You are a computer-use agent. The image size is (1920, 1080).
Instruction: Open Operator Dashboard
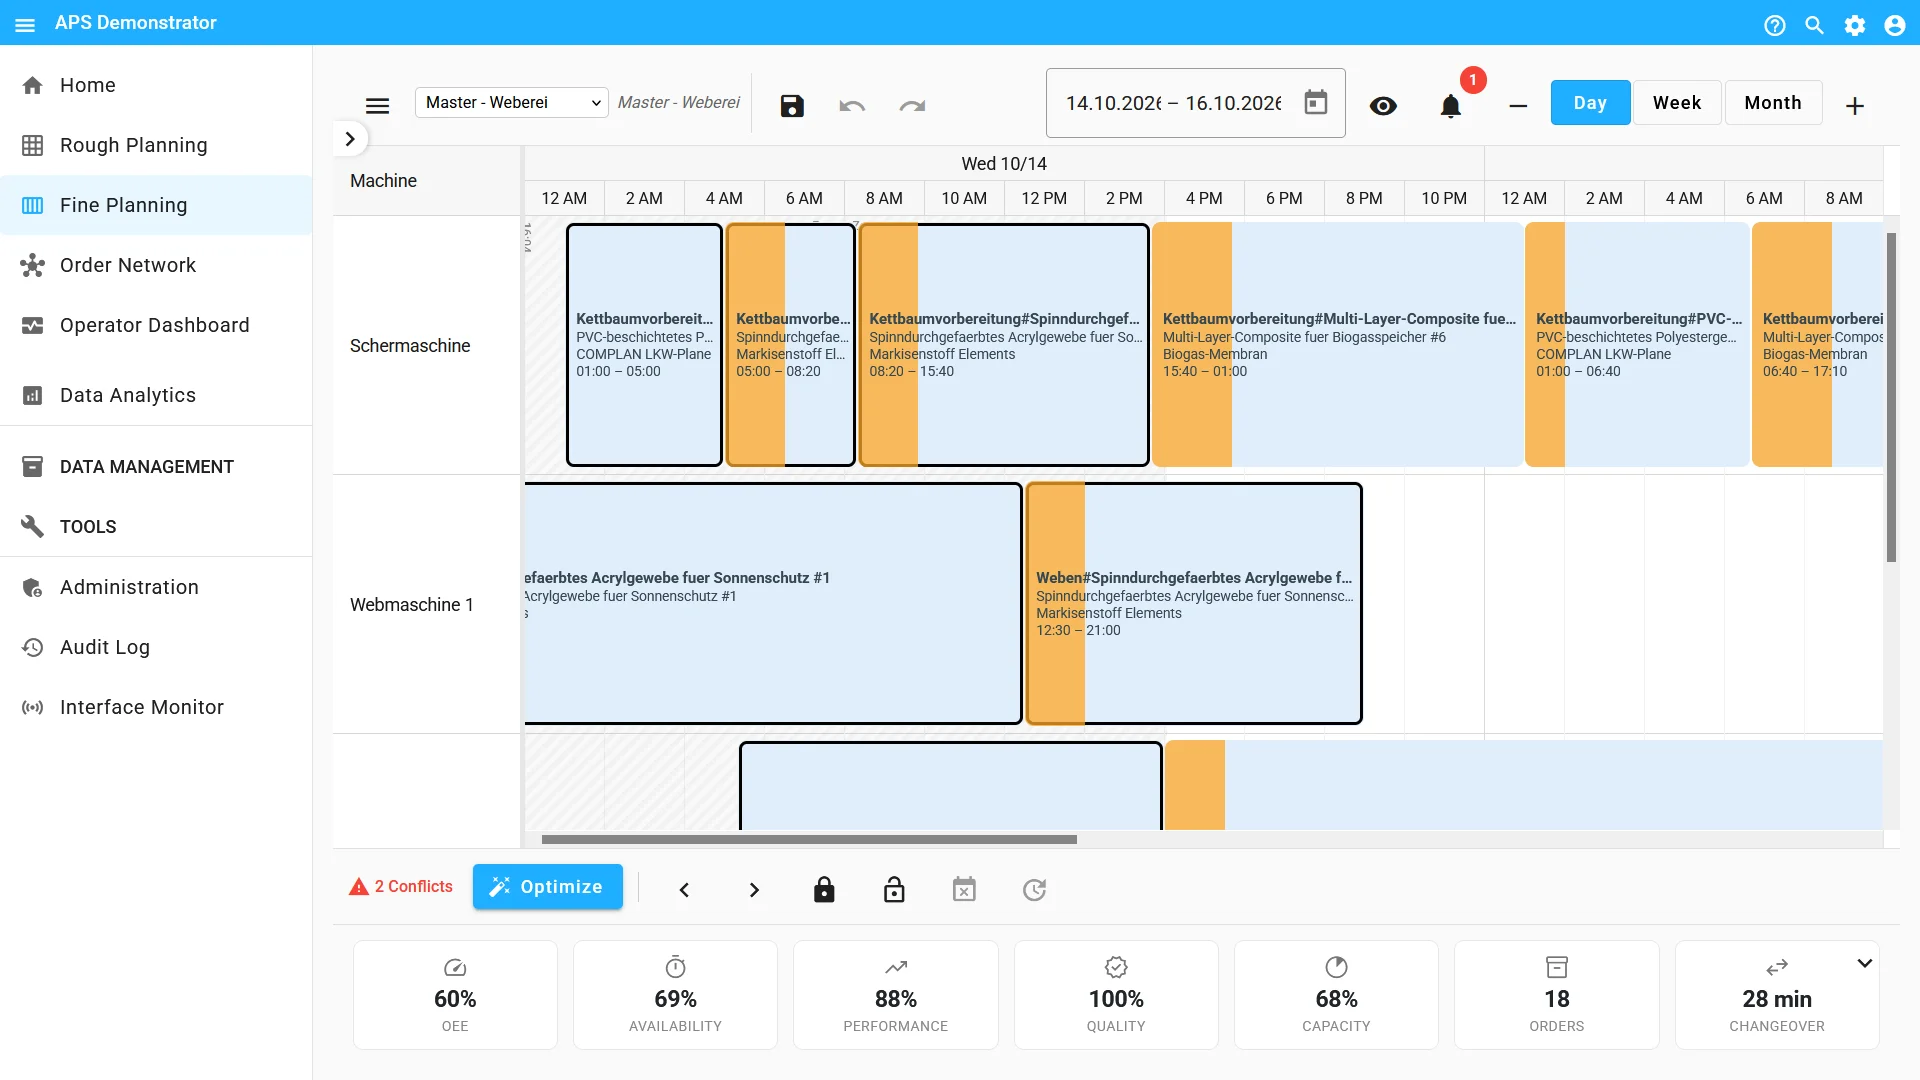(x=156, y=325)
